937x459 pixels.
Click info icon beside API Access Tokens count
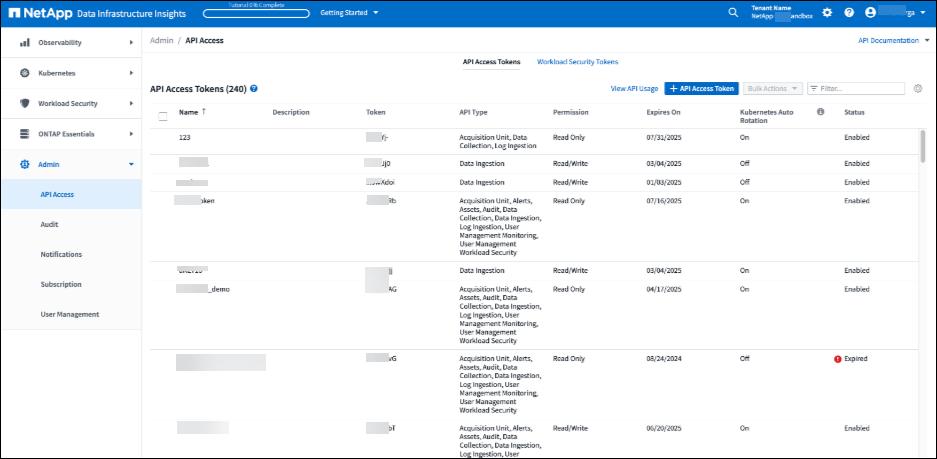point(254,89)
